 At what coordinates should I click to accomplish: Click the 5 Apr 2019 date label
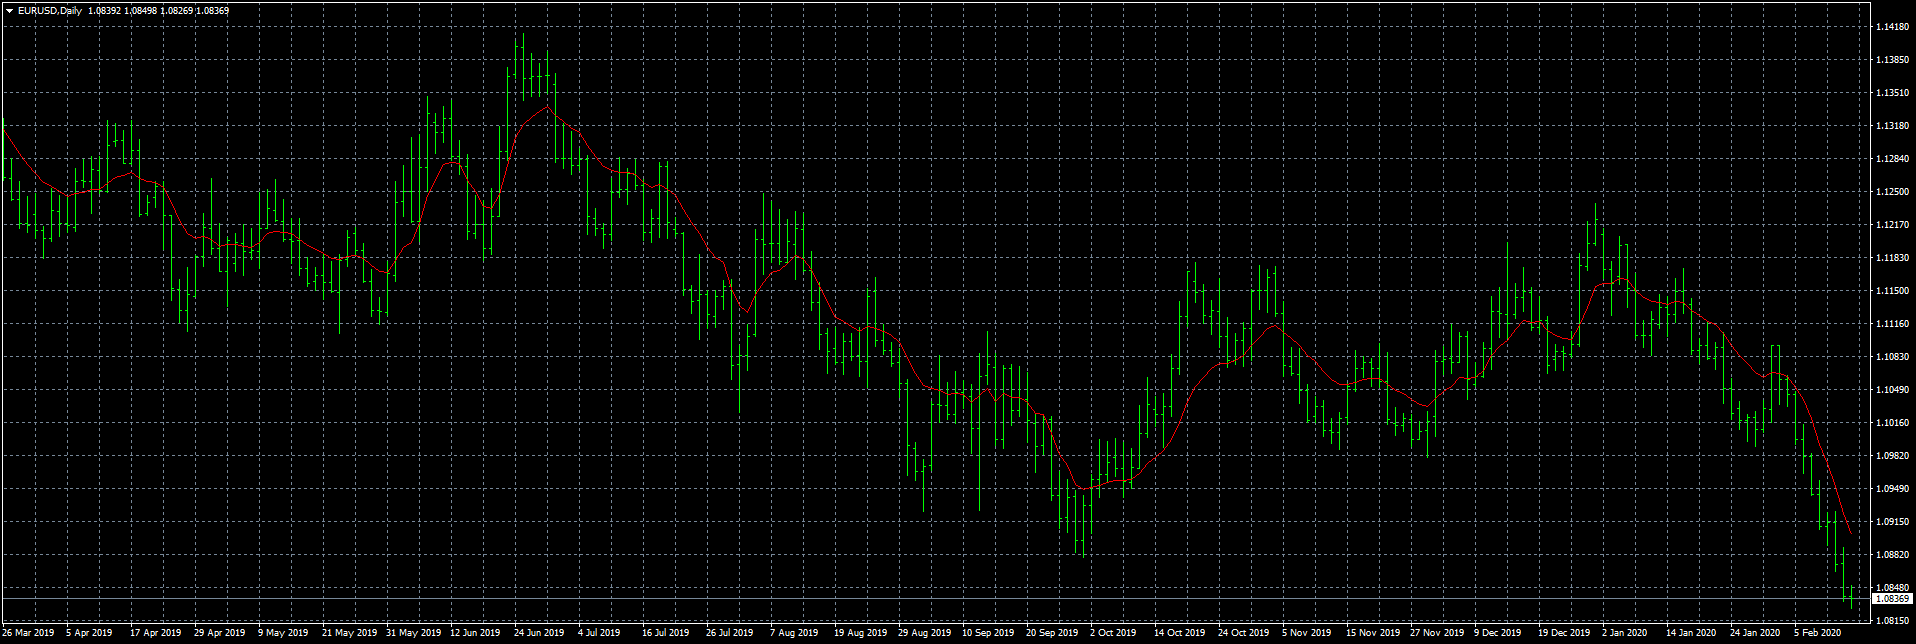pos(89,633)
